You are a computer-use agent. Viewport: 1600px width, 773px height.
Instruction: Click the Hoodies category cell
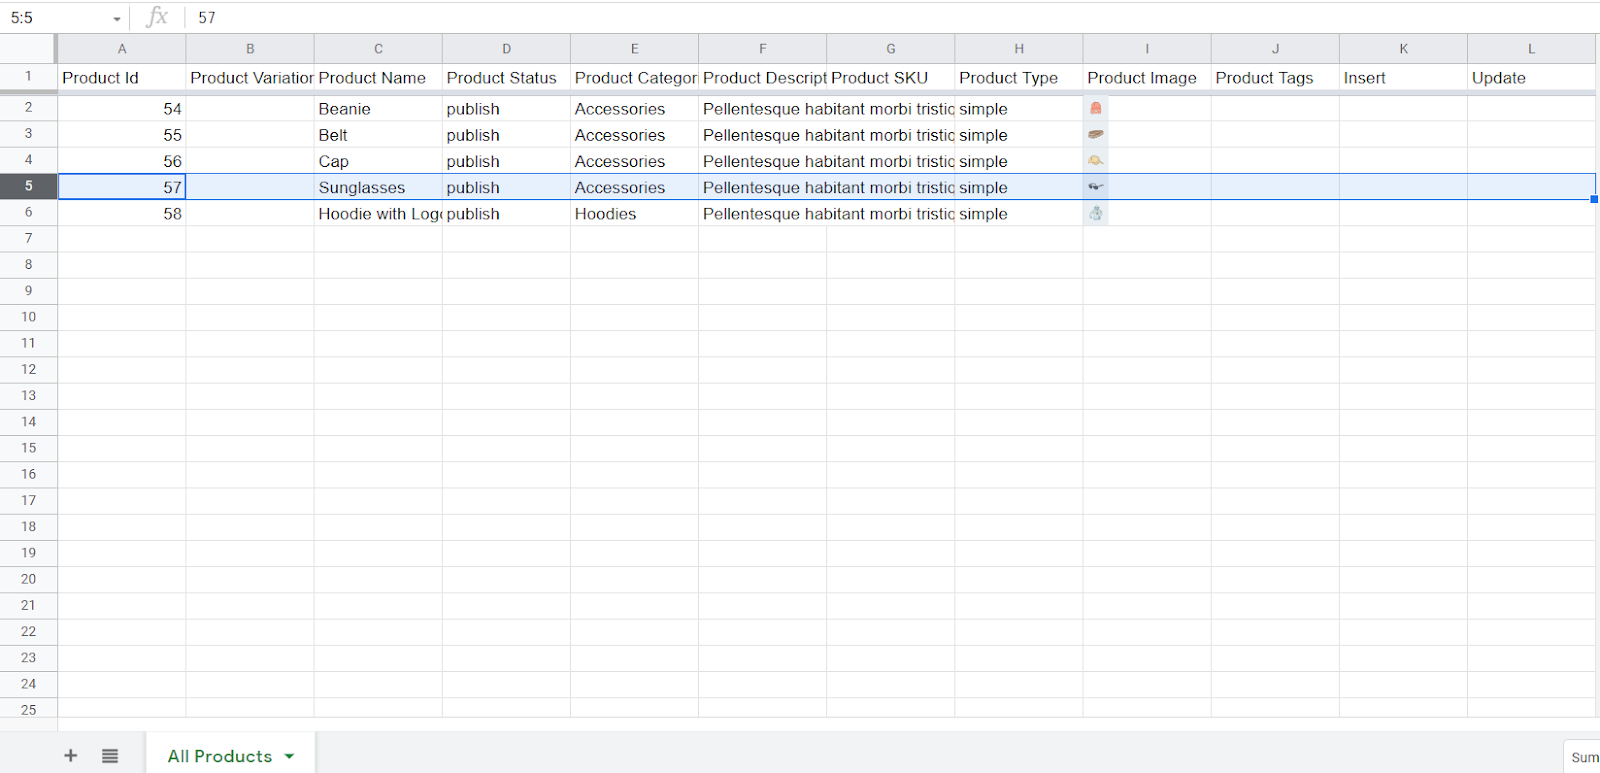(634, 213)
